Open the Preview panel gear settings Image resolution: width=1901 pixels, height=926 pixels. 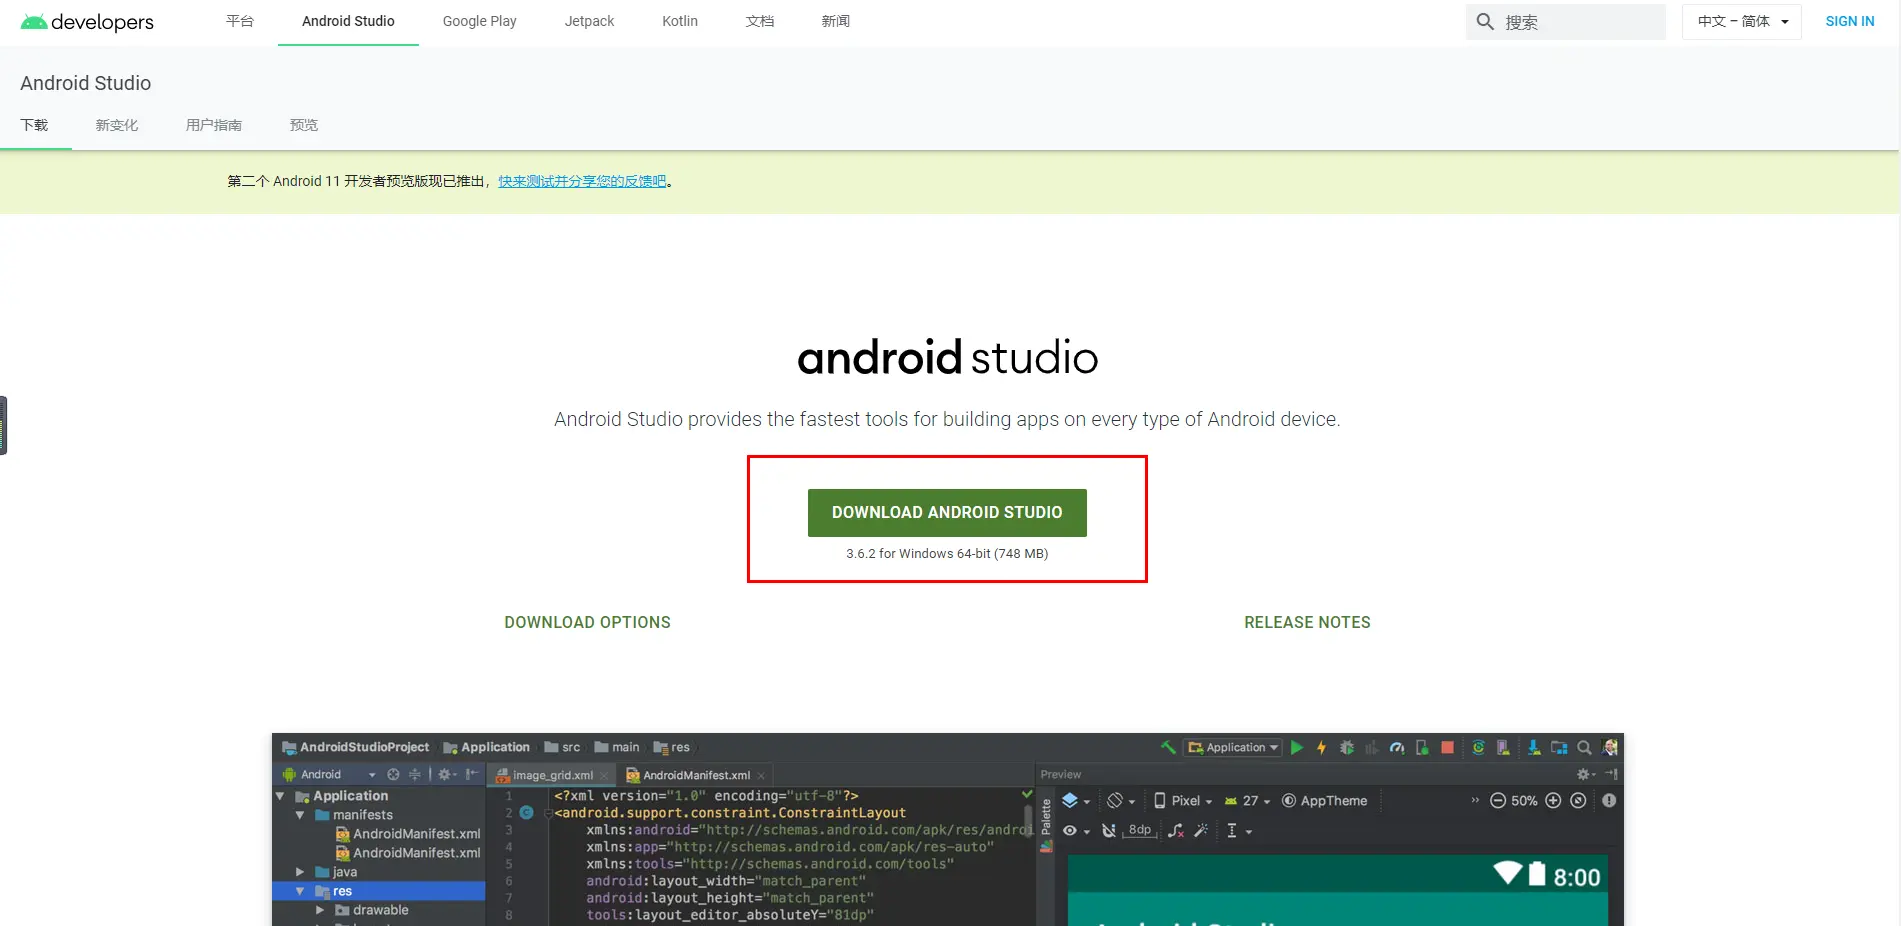pyautogui.click(x=1585, y=774)
